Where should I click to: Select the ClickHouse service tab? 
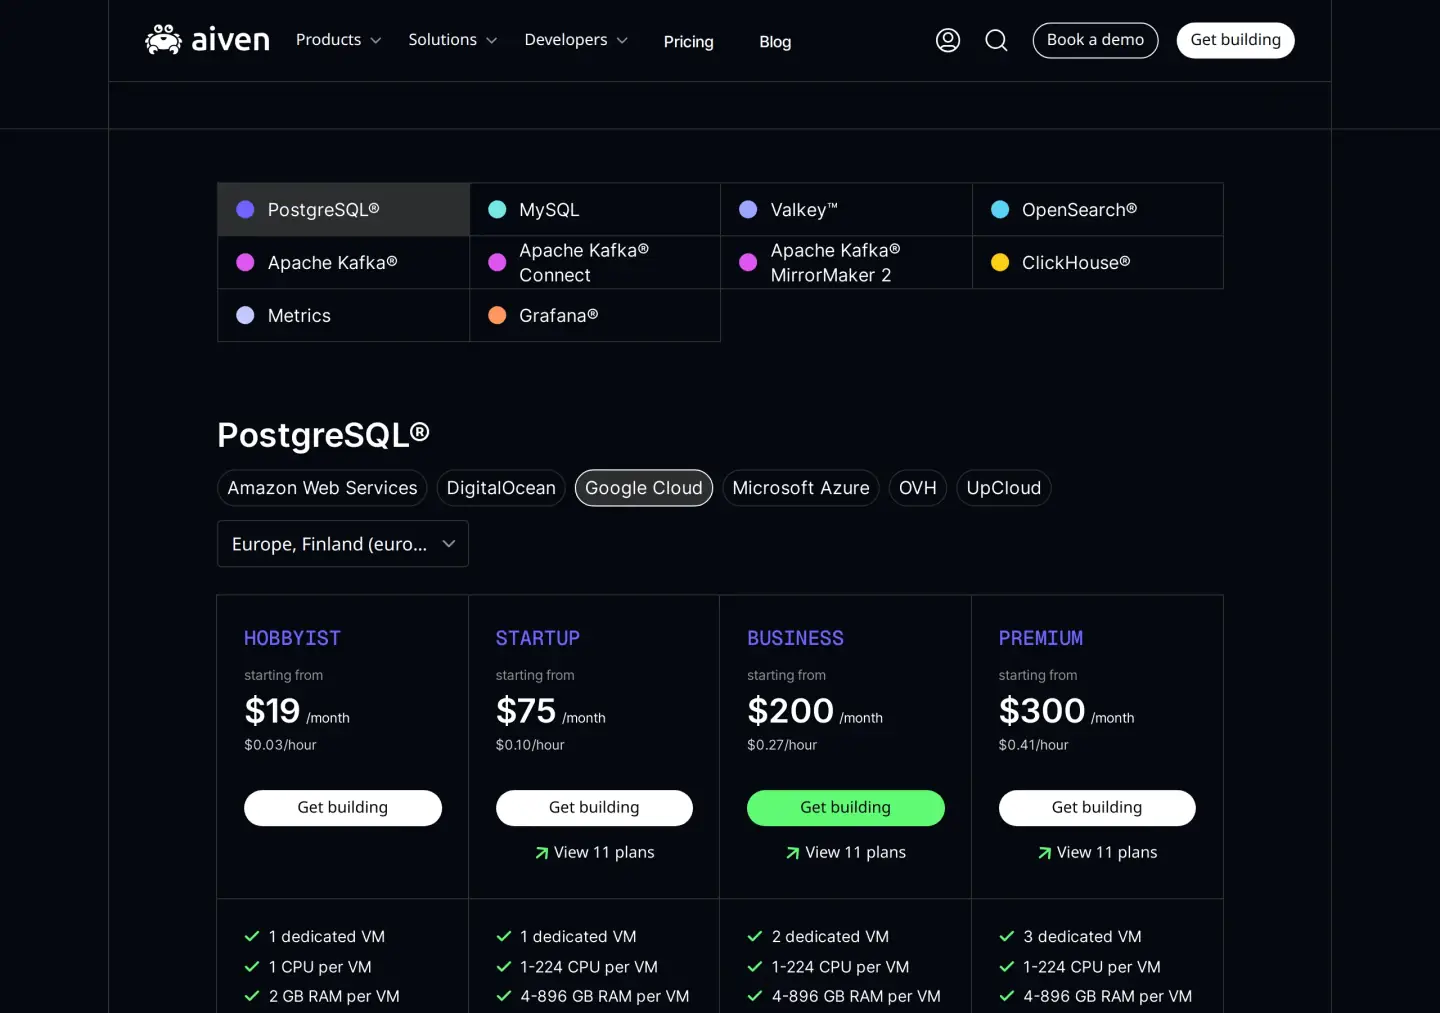[x=1098, y=263]
